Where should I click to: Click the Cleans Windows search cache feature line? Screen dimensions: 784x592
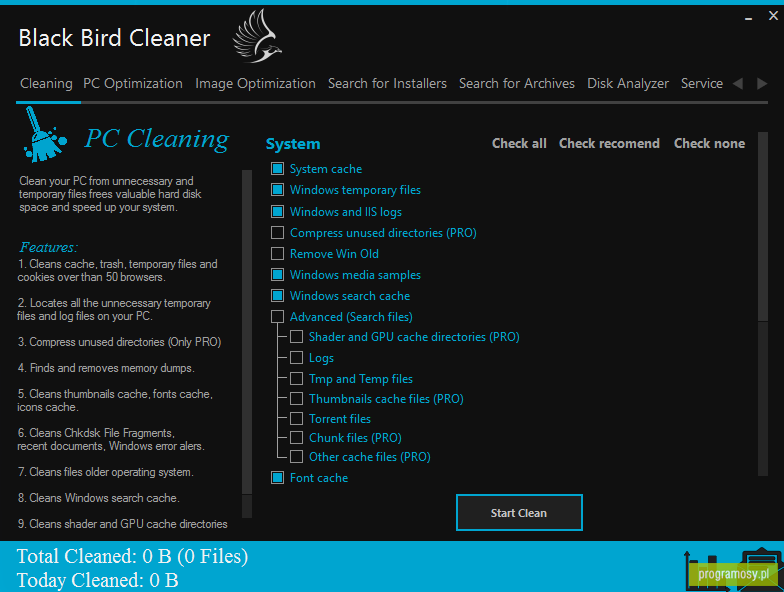98,498
